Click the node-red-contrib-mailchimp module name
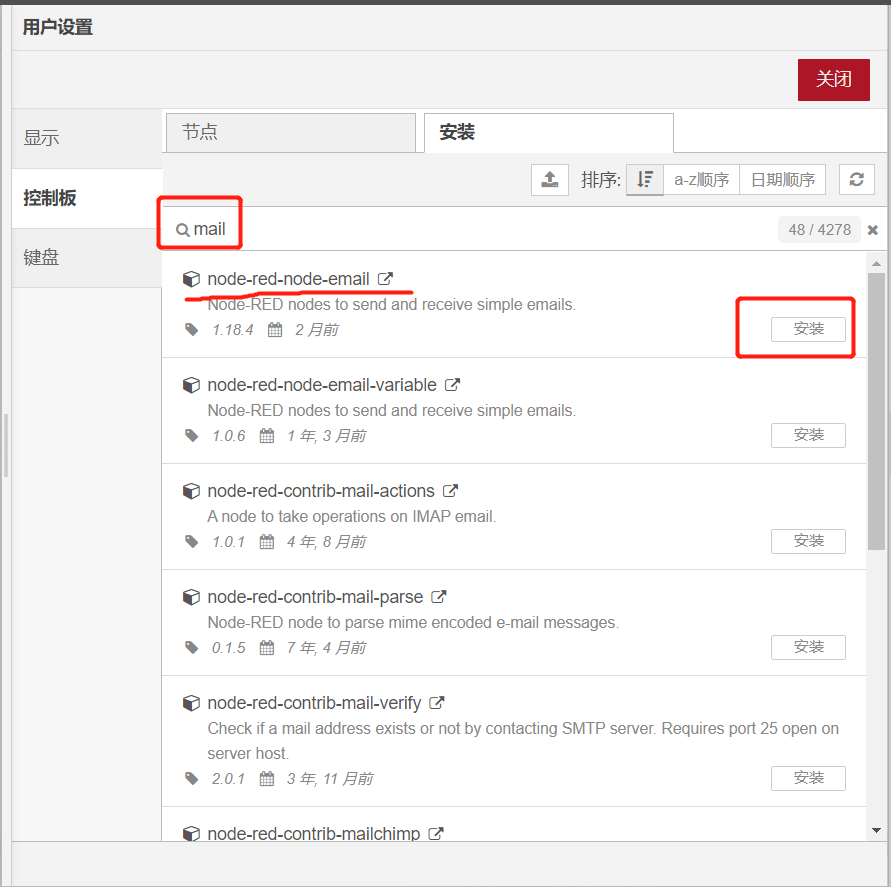Image resolution: width=891 pixels, height=887 pixels. click(314, 834)
